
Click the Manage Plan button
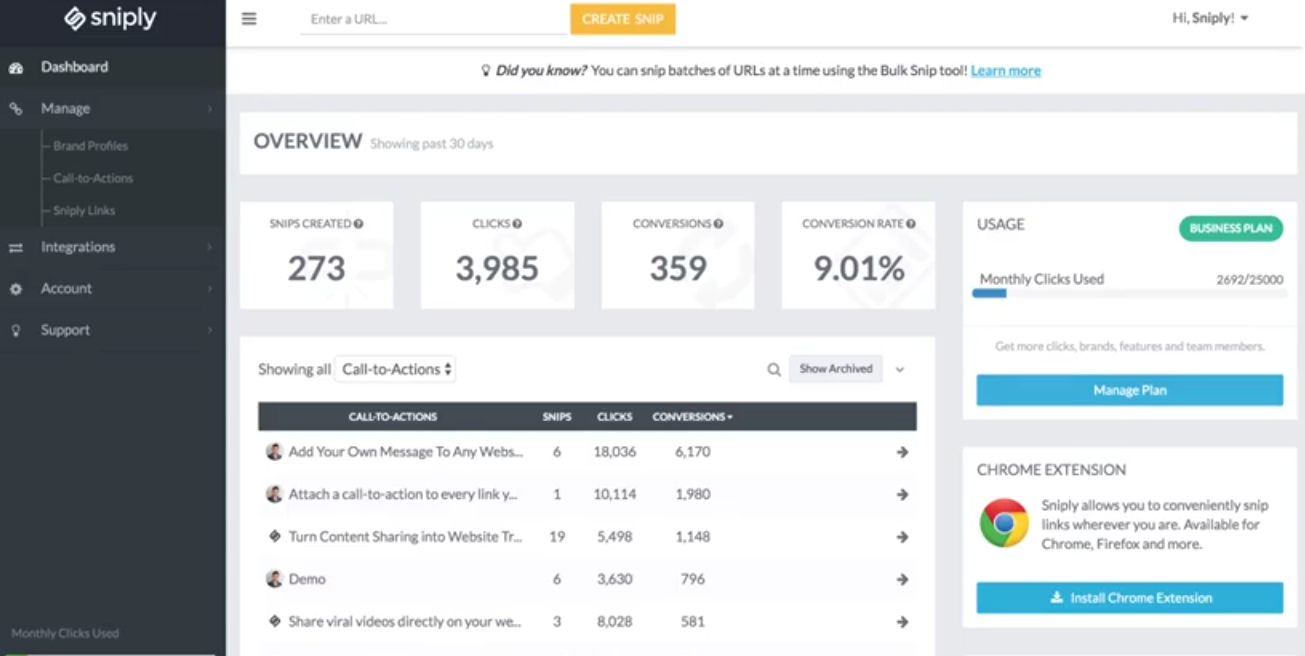tap(1130, 390)
